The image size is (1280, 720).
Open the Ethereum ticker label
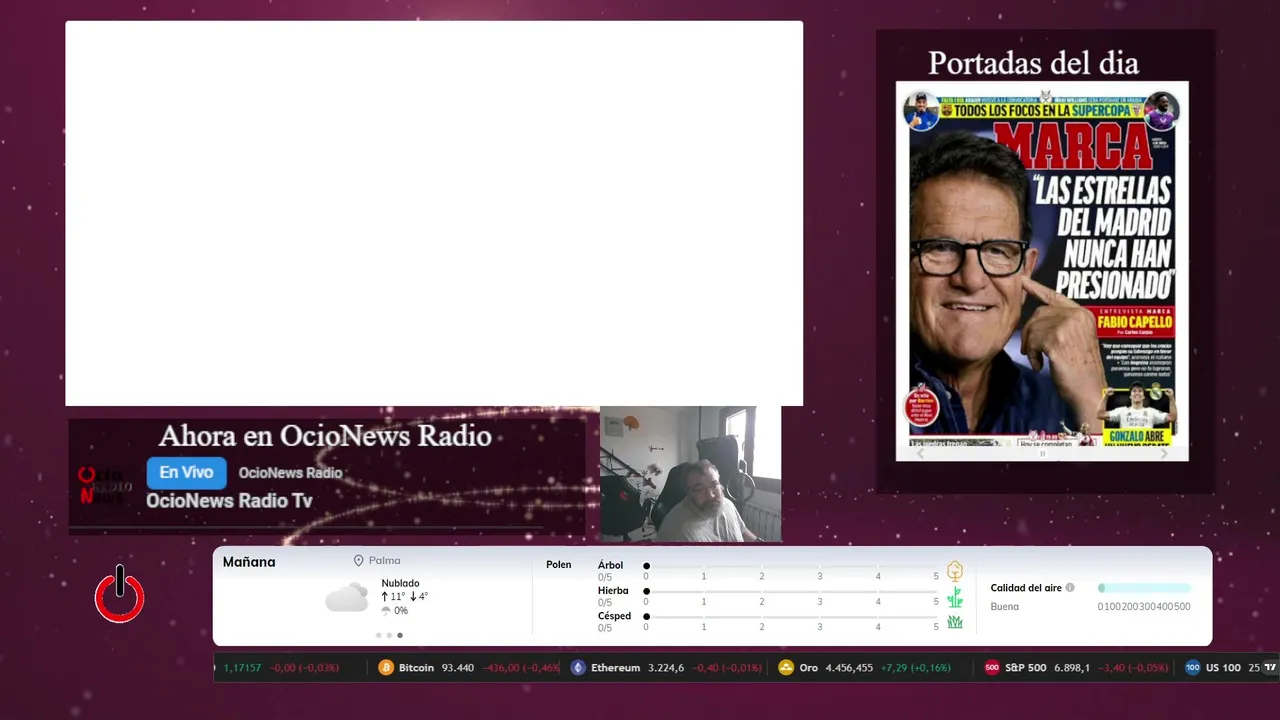615,667
